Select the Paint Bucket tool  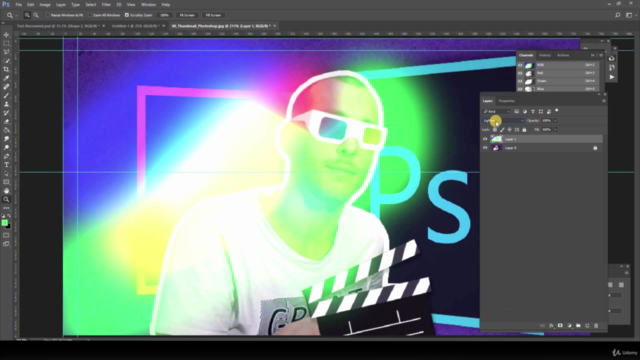tap(6, 130)
